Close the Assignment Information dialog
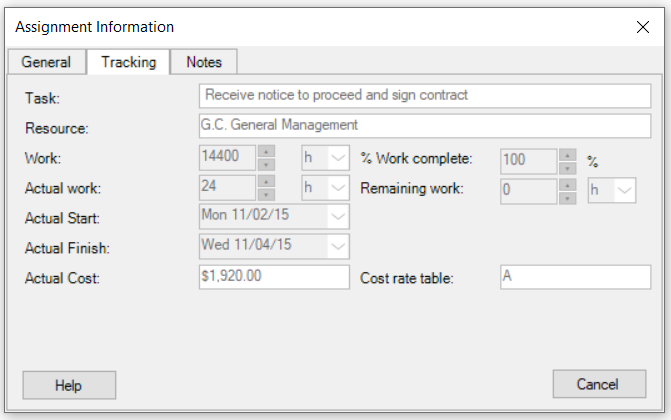Viewport: 671px width, 420px height. pos(642,27)
